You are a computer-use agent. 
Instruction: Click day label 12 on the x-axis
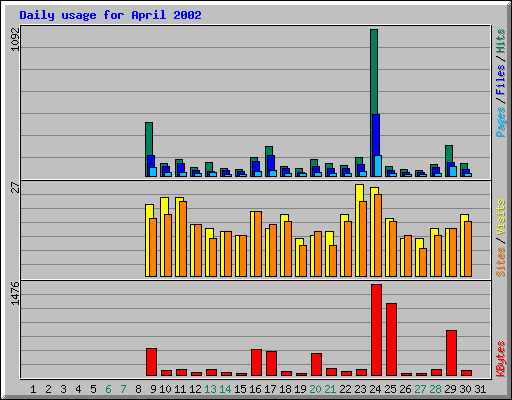[195, 389]
